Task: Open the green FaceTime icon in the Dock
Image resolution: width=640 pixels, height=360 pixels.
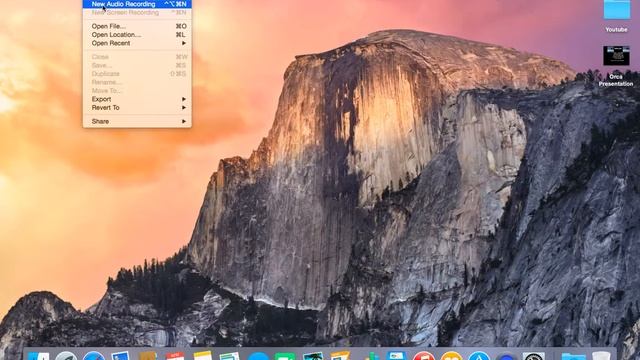Action: pos(285,357)
